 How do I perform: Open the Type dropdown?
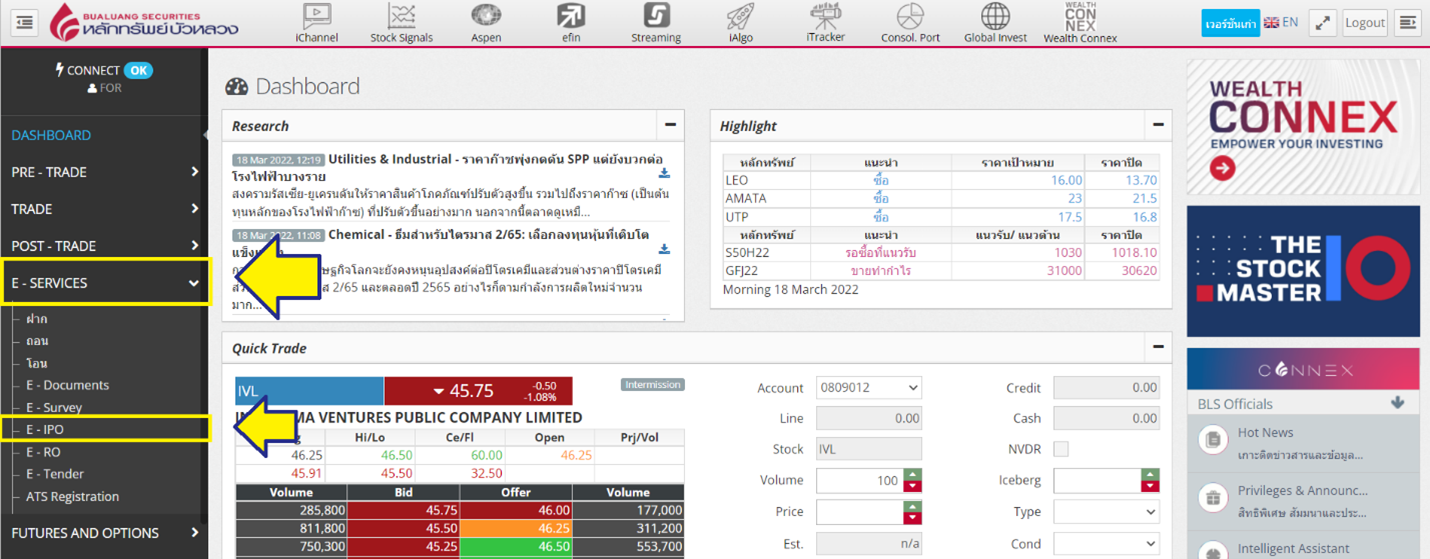(1106, 511)
